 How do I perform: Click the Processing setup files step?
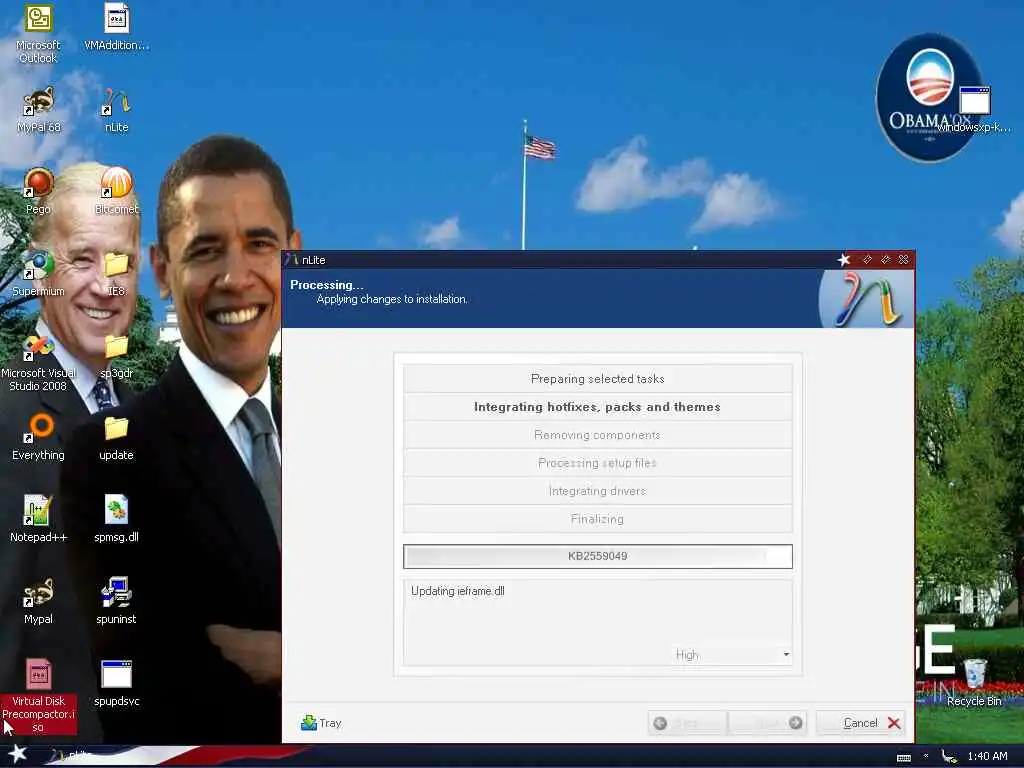(598, 463)
